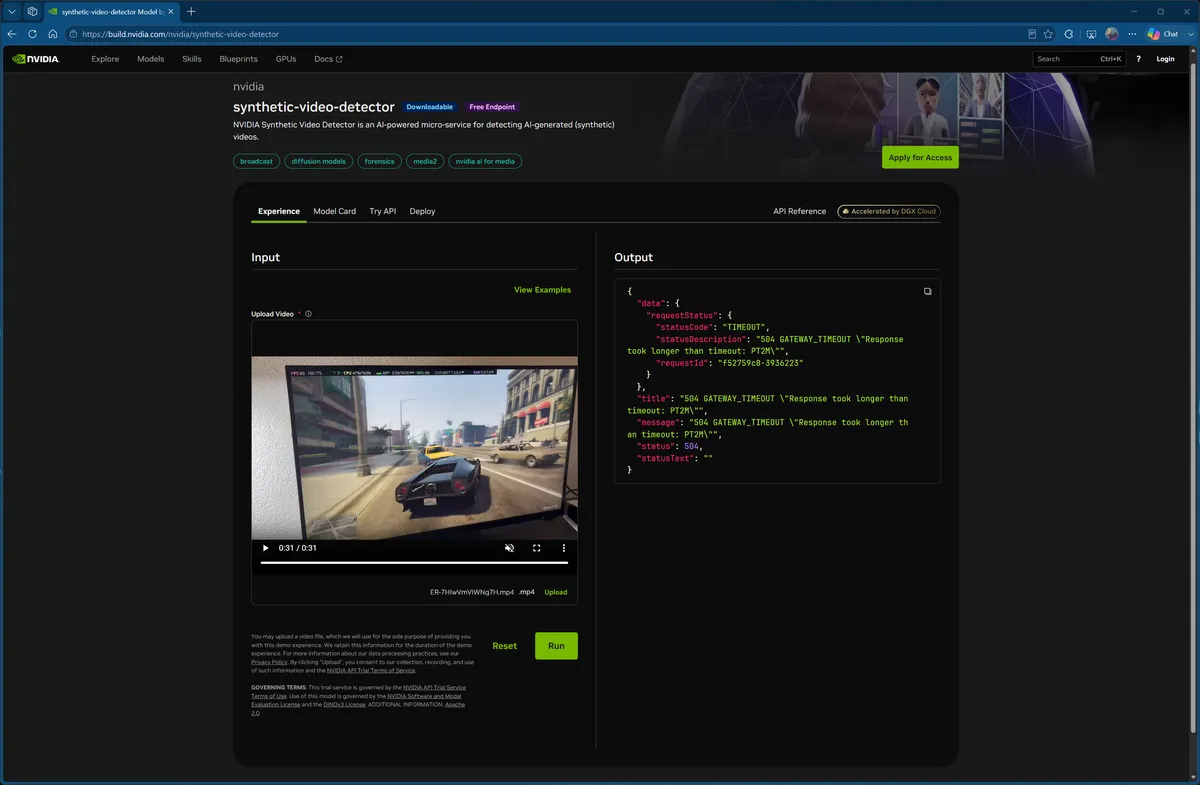
Task: Open a new browser tab
Action: click(x=191, y=11)
